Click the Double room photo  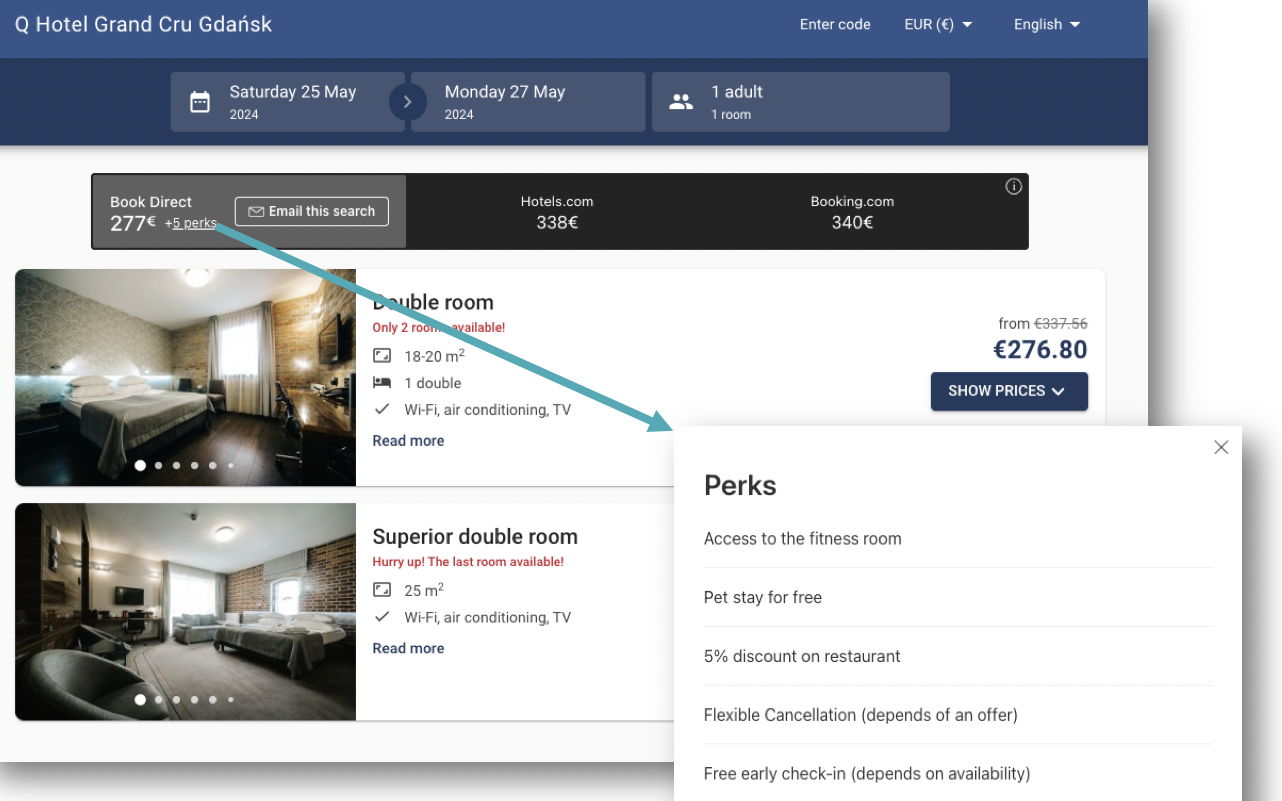(x=186, y=377)
